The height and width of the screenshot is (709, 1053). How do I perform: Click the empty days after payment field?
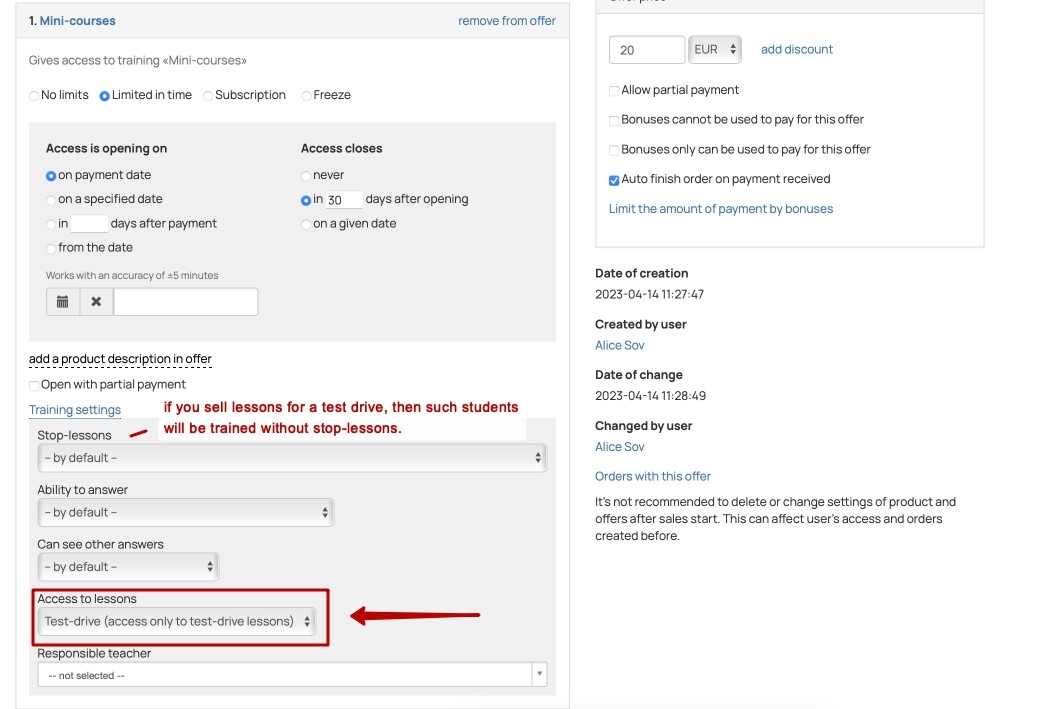coord(89,224)
